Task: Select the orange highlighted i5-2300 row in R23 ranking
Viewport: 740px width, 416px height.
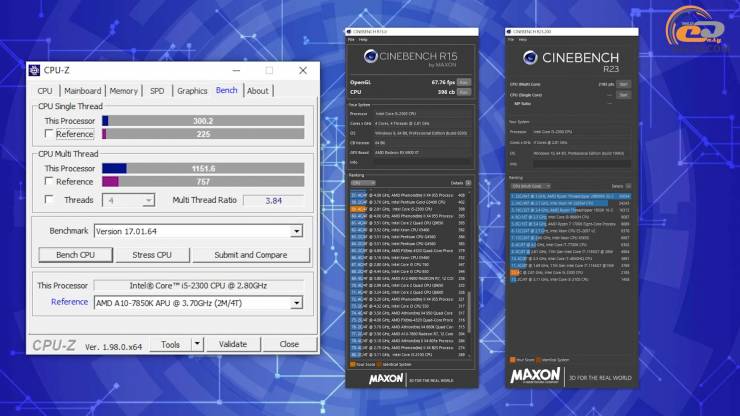Action: [571, 273]
